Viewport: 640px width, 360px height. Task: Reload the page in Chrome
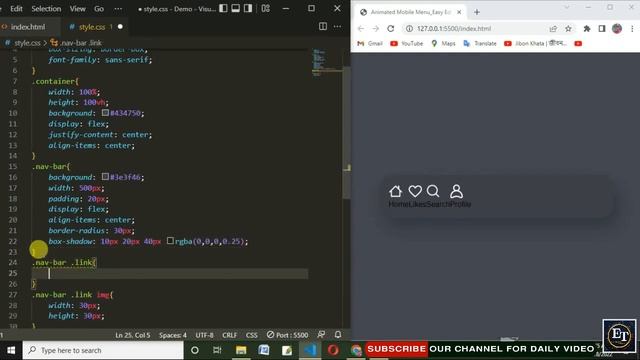click(x=391, y=29)
